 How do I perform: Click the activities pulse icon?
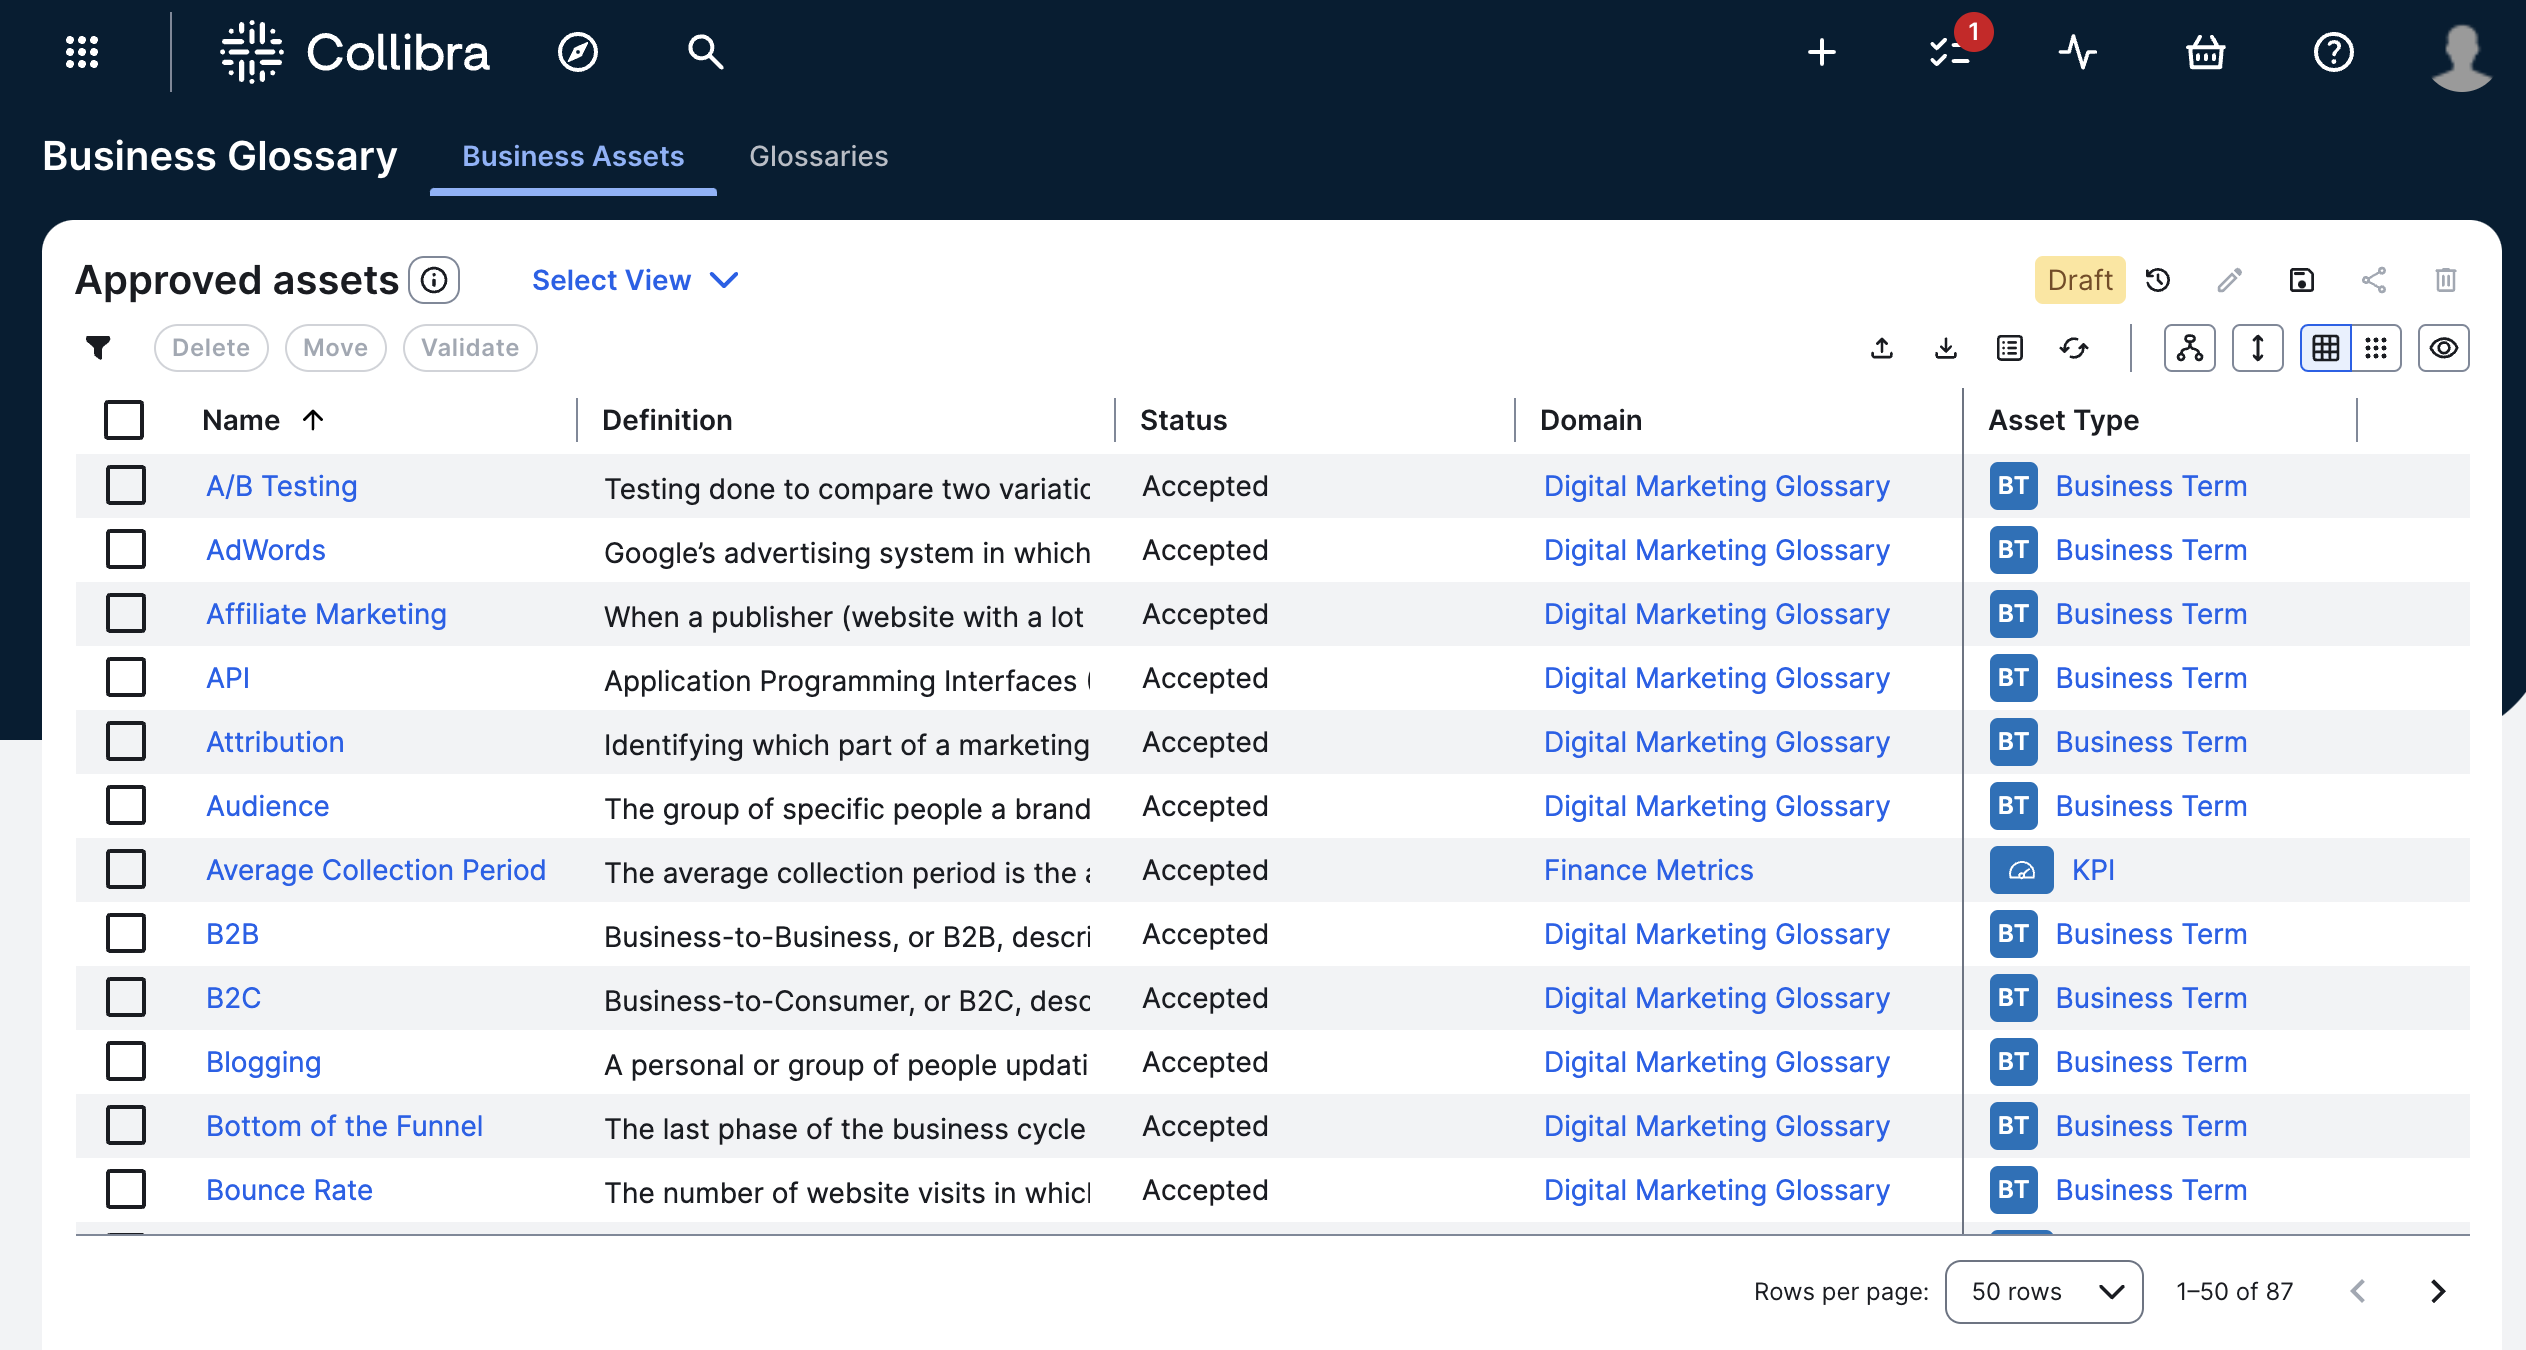(2078, 52)
